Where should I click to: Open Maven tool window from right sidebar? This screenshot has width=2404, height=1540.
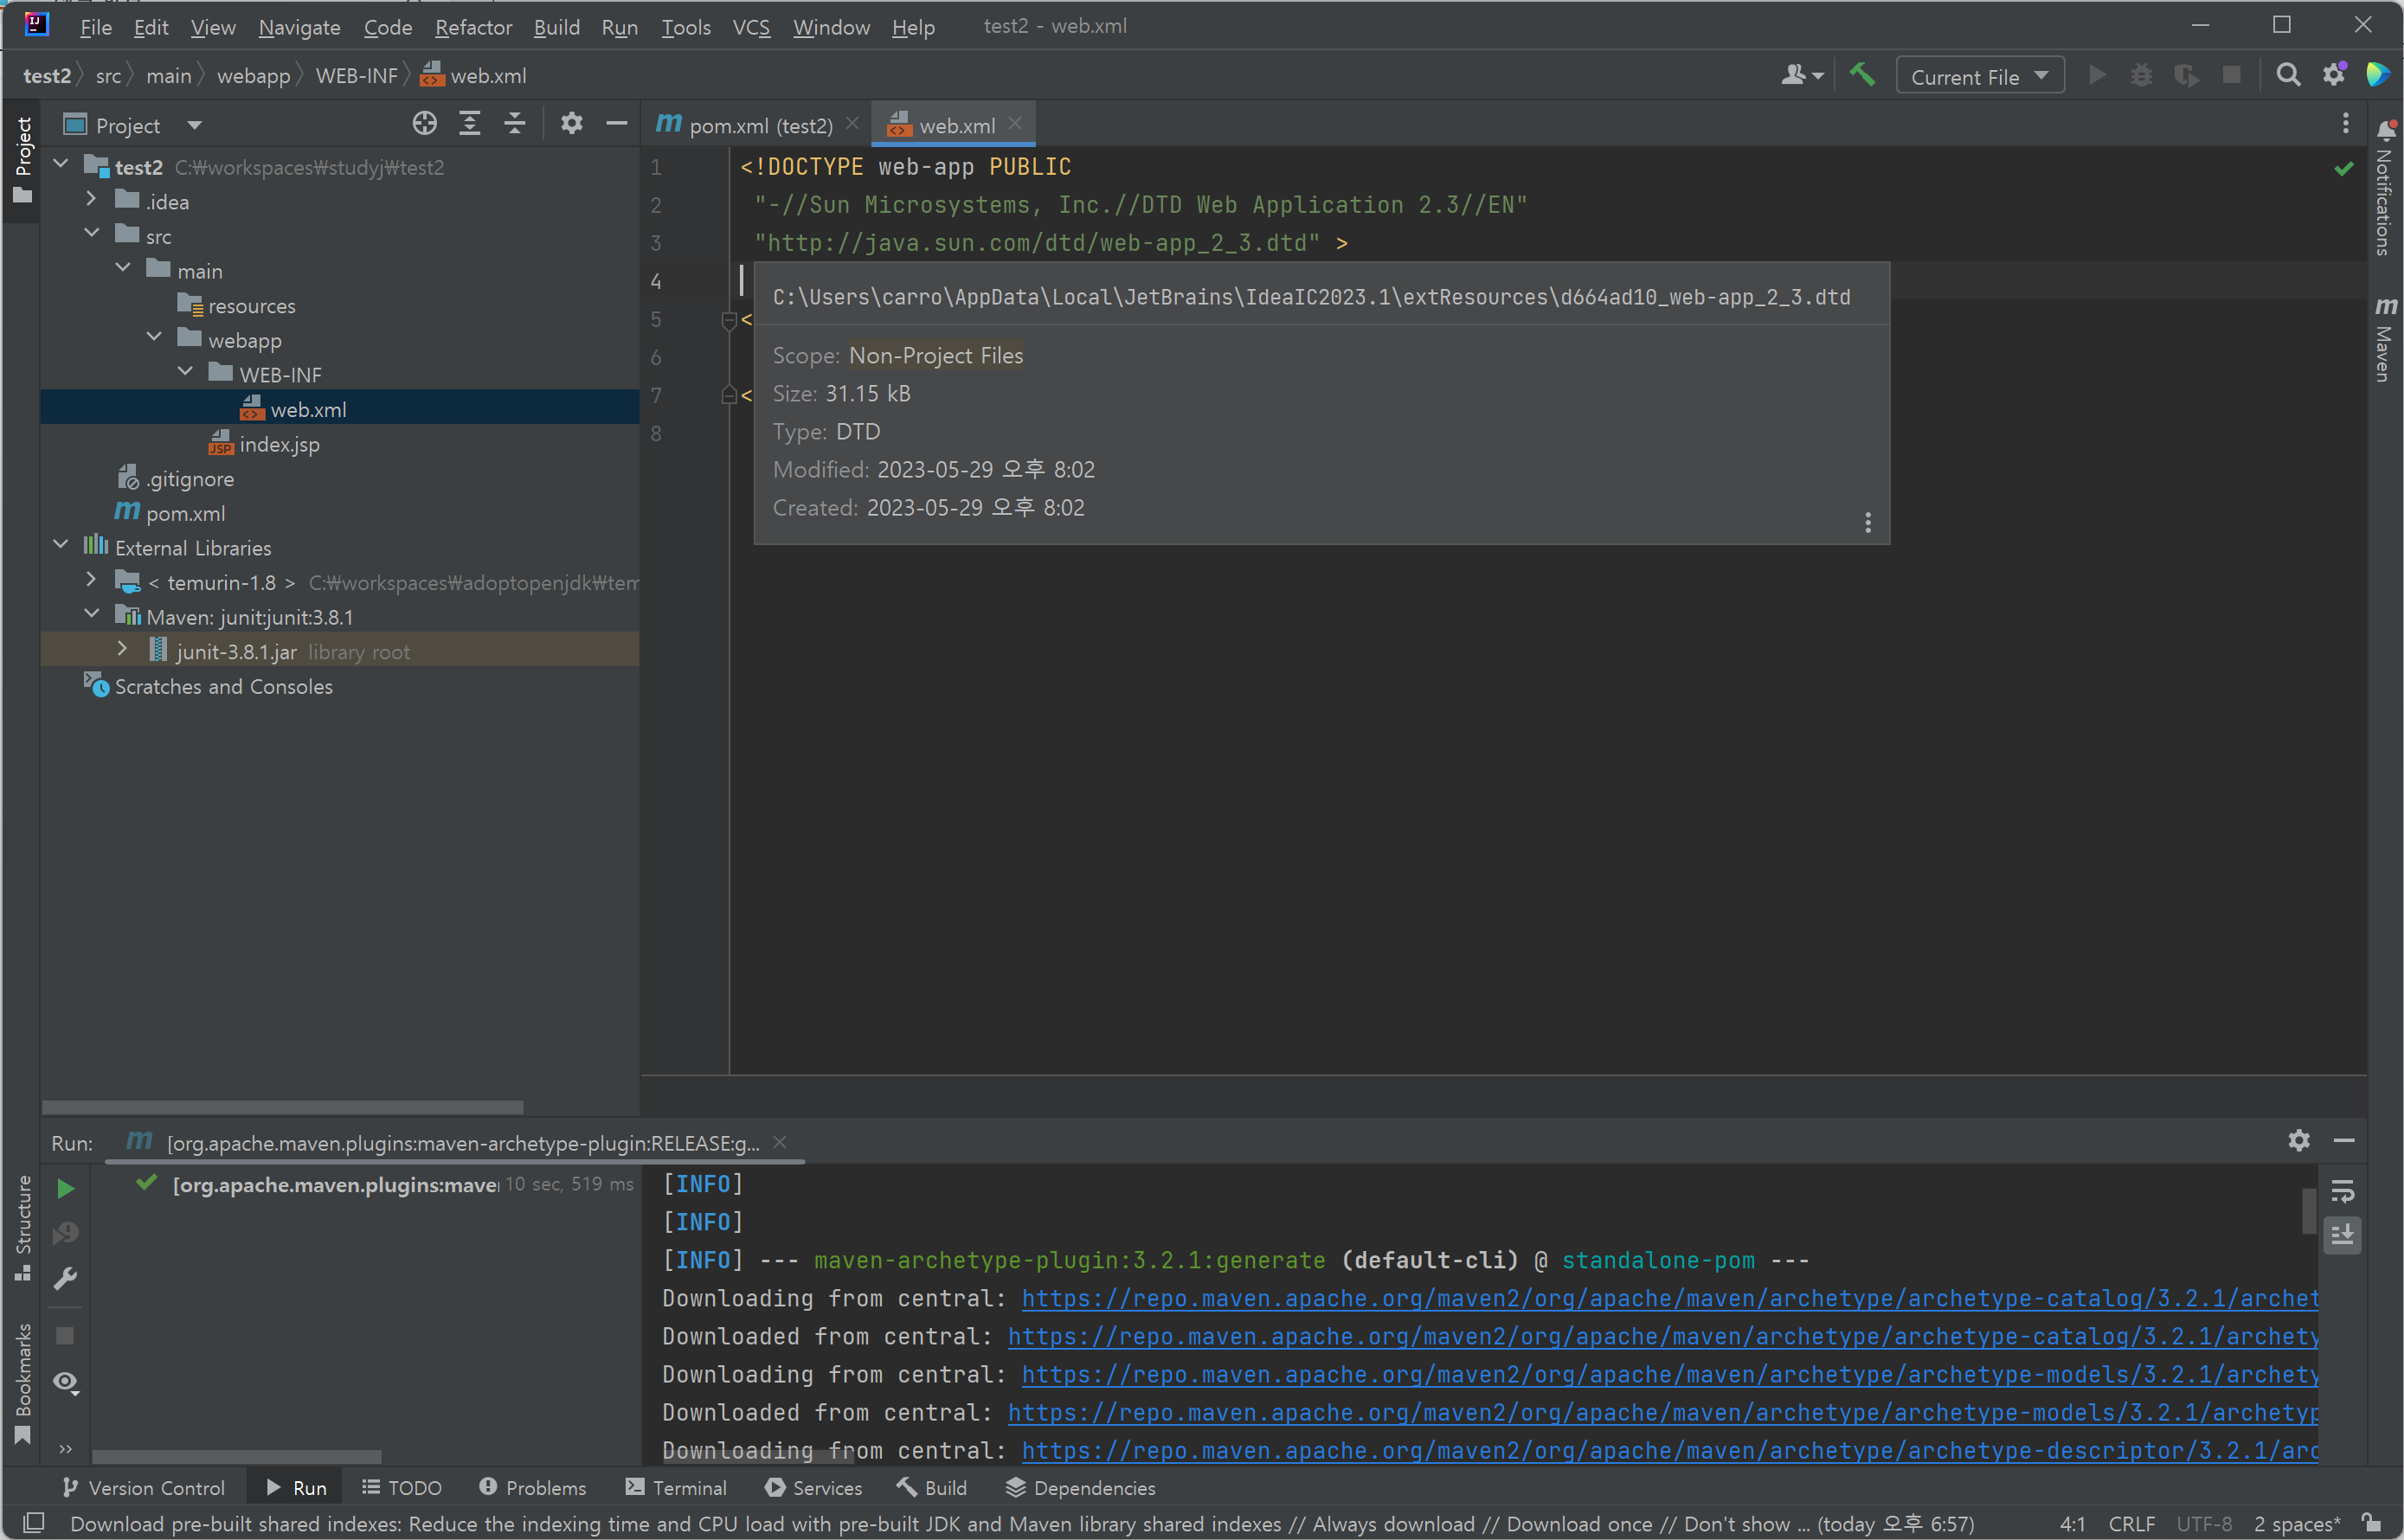[2385, 340]
